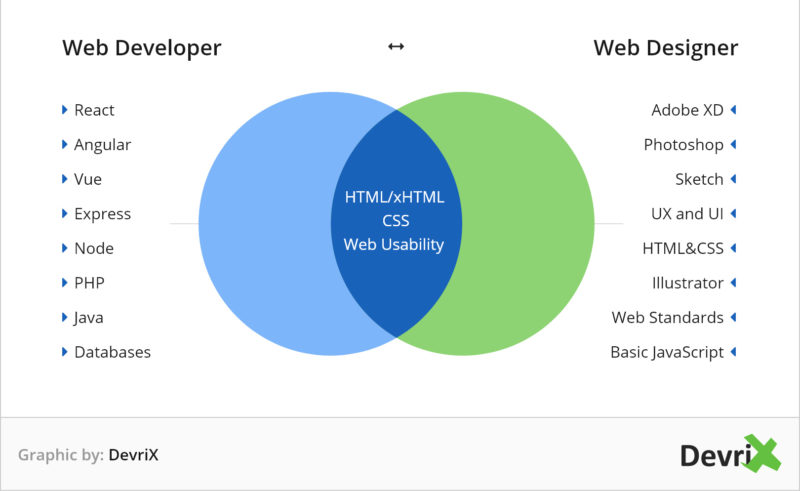Image resolution: width=800 pixels, height=491 pixels.
Task: Click the Express list item
Action: point(102,214)
